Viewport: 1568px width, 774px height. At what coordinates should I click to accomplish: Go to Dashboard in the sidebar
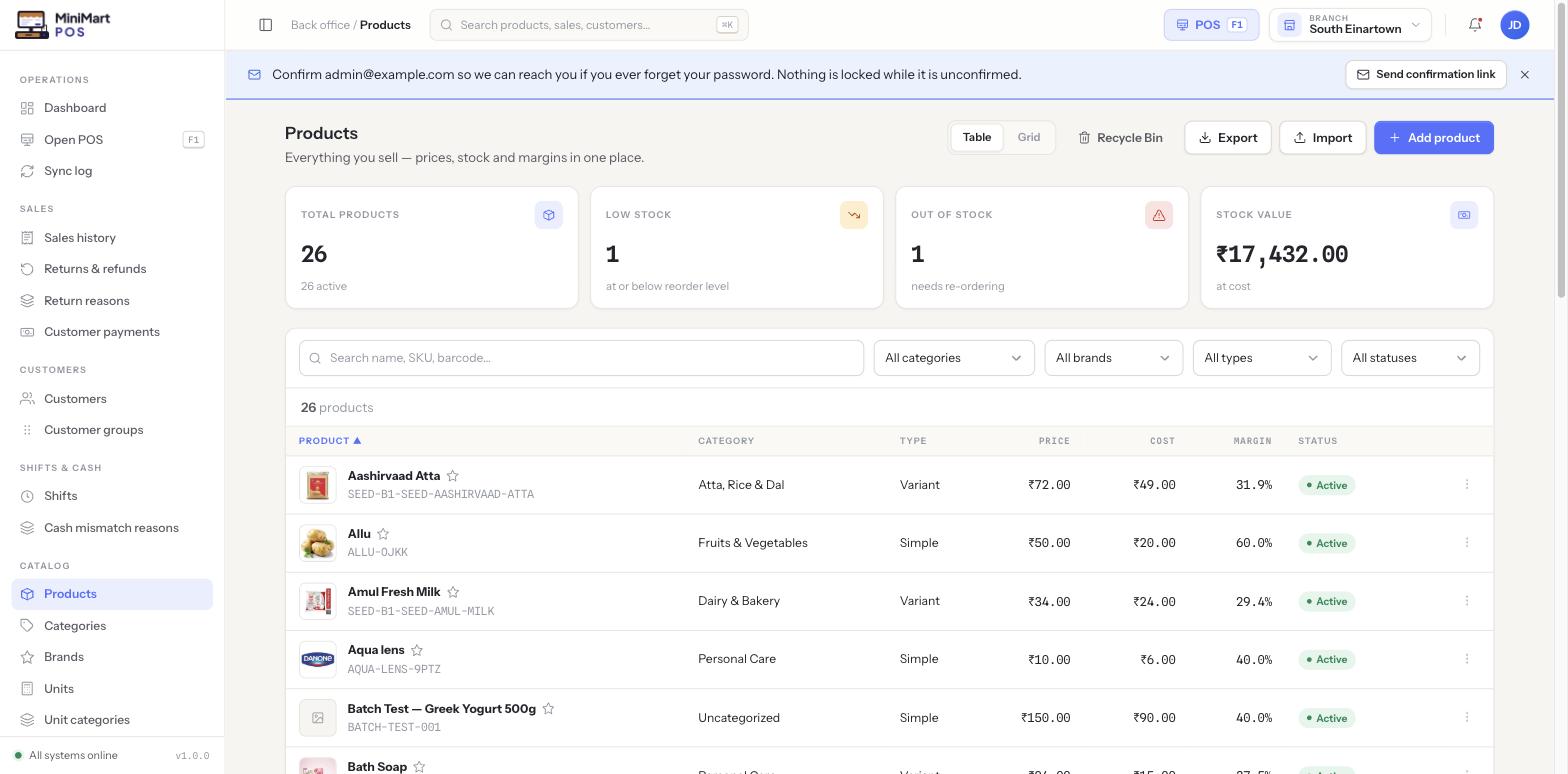112,108
